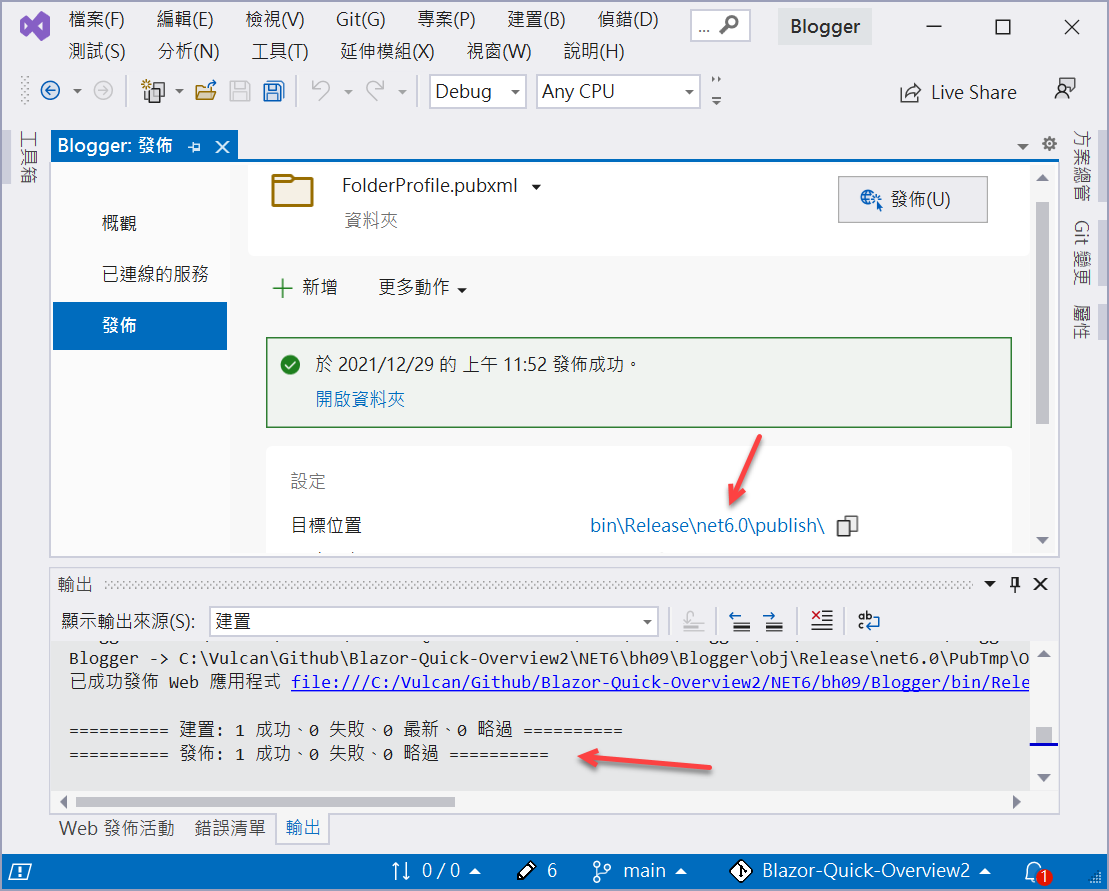Open the file:///C:/Vulcan output link
The image size is (1109, 891).
[660, 682]
